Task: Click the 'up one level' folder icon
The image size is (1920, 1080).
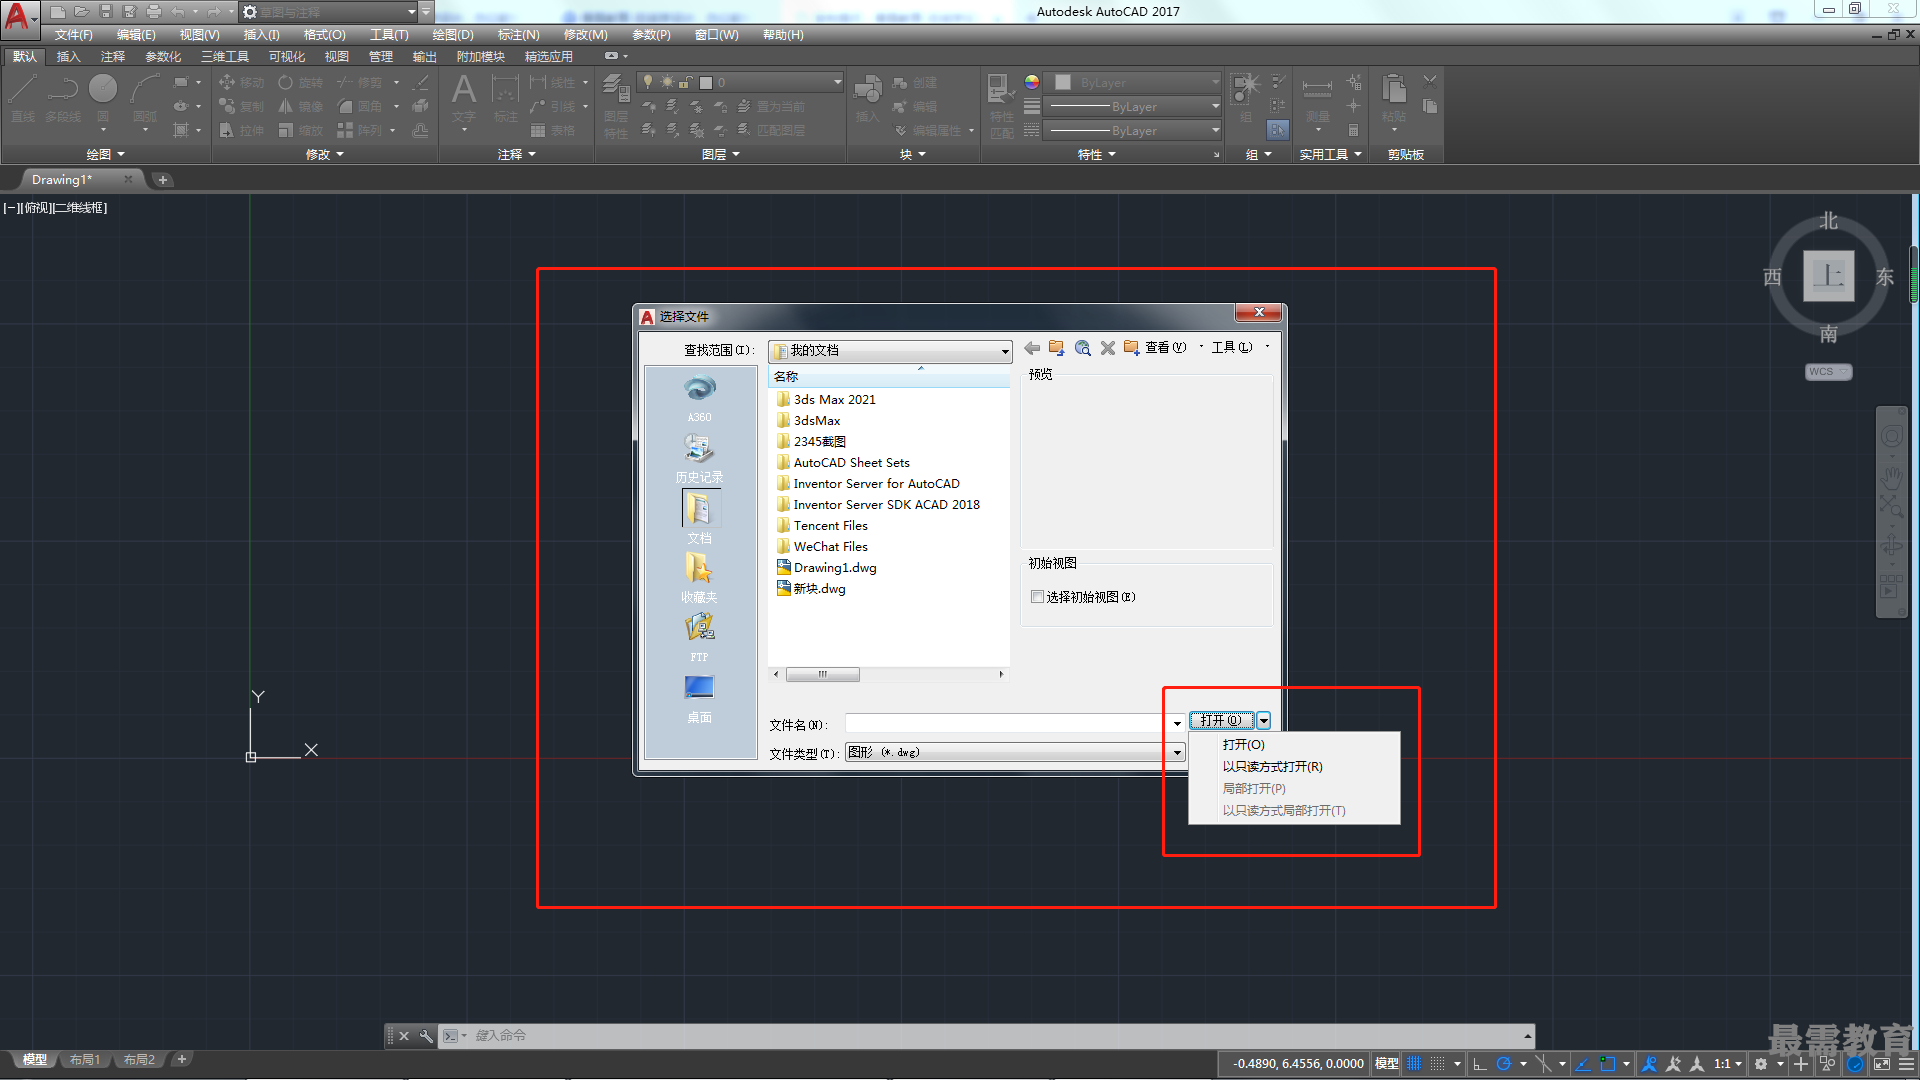Action: tap(1057, 348)
